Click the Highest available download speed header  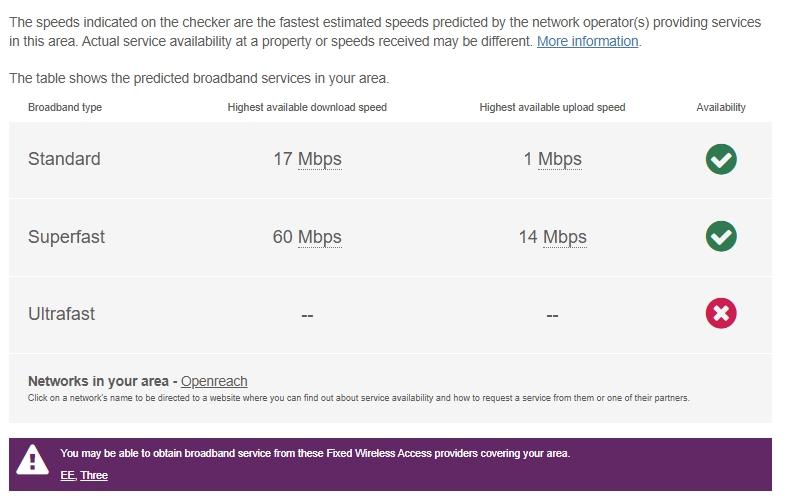coord(307,107)
